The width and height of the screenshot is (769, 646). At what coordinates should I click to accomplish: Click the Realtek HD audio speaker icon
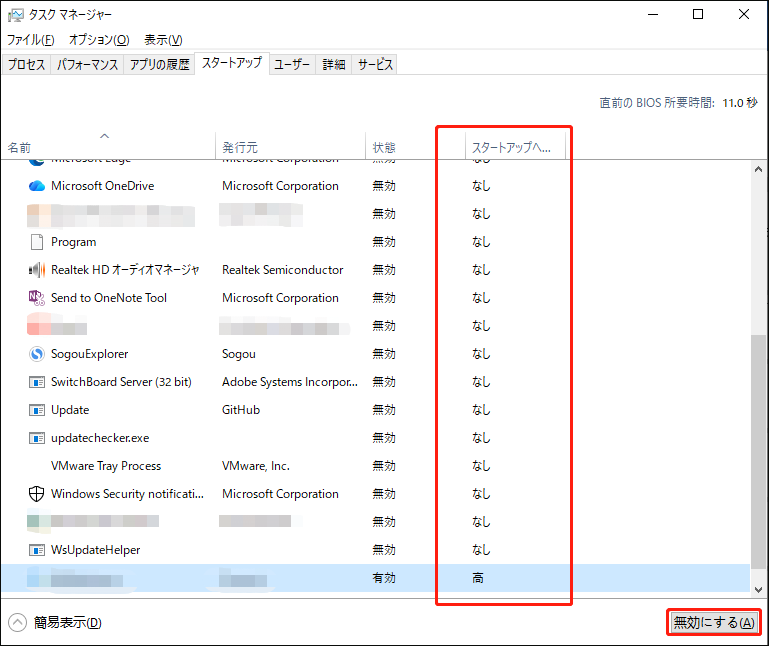click(37, 270)
